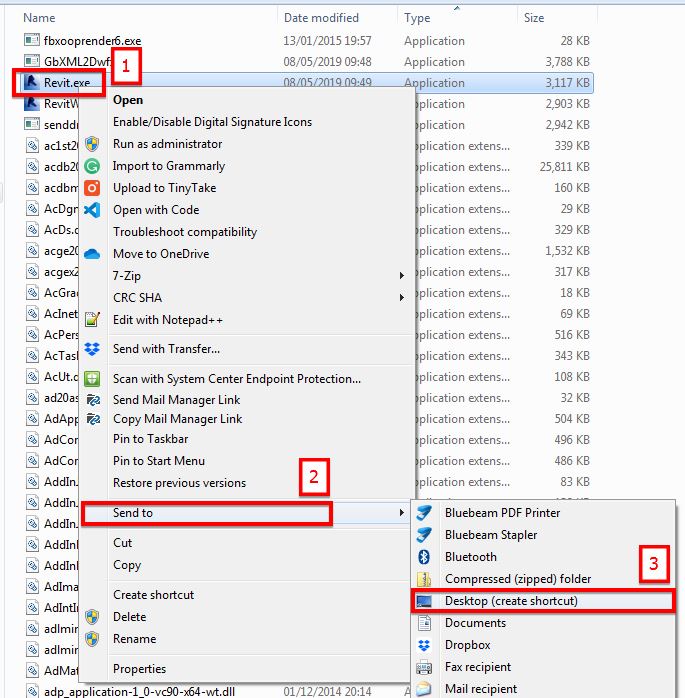
Task: Click the shield icon beside Delete
Action: (92, 617)
